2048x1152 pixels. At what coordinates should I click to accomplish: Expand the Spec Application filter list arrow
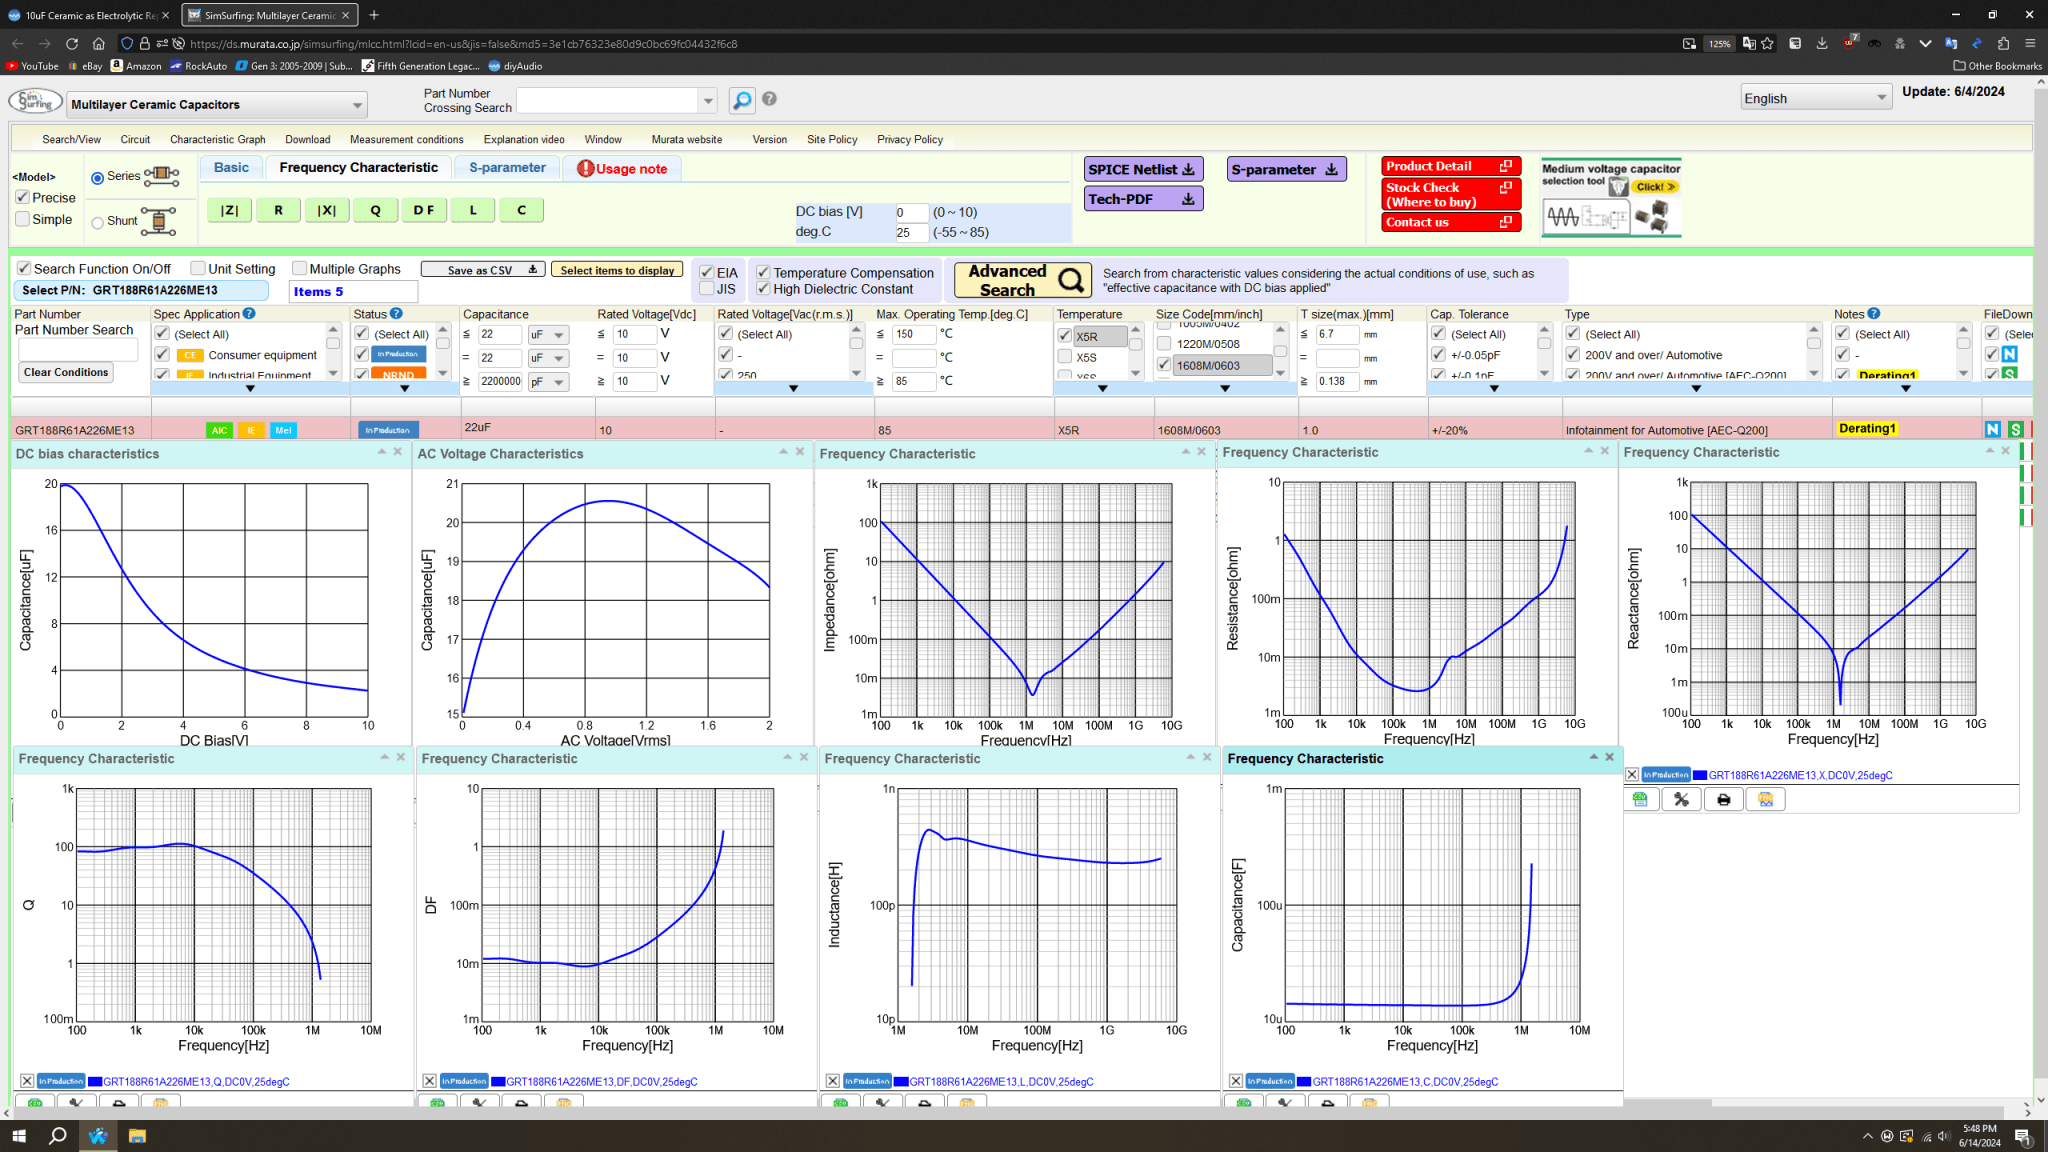pos(250,389)
